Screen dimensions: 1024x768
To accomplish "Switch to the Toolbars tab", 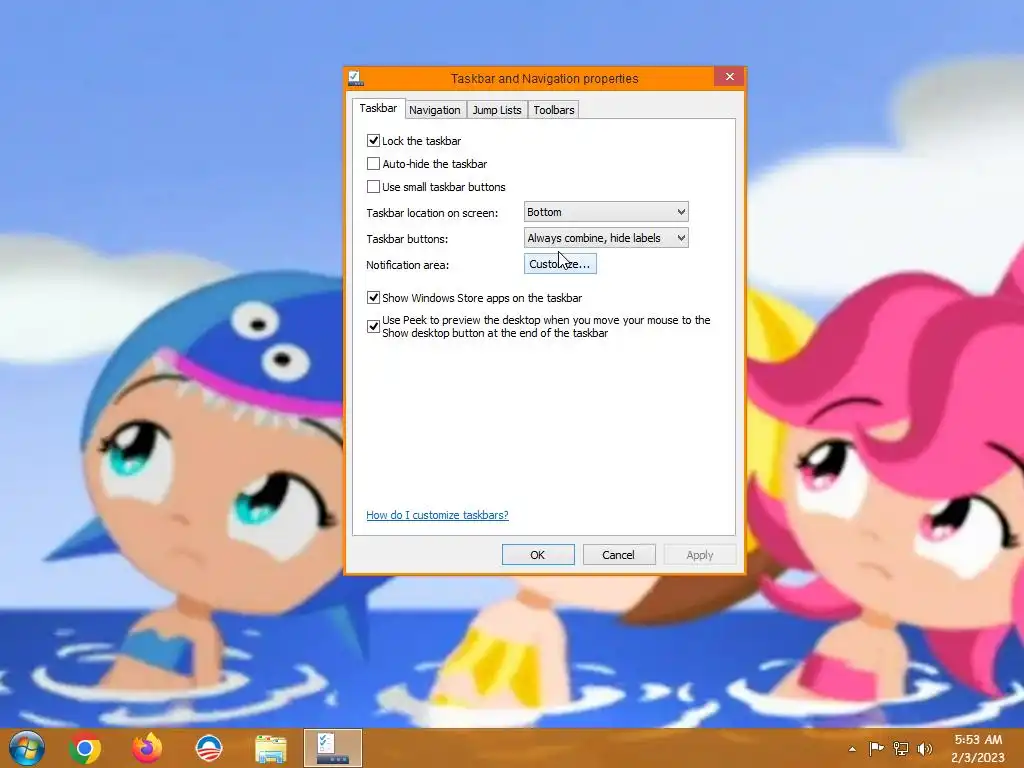I will click(x=554, y=110).
